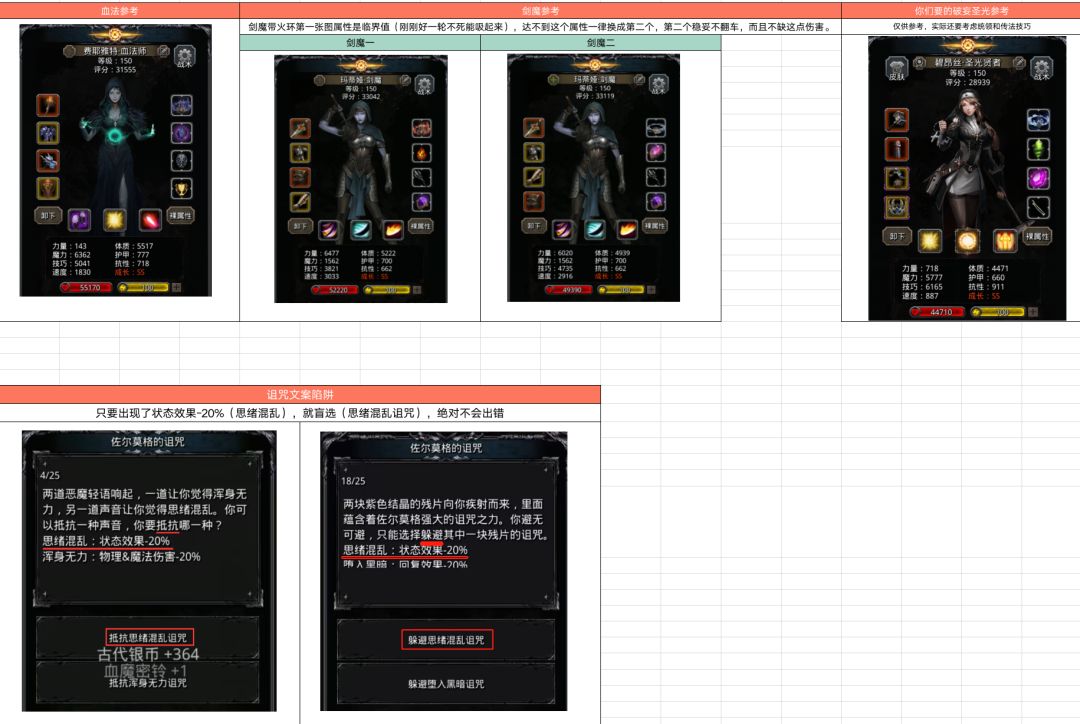Click the 评分：33042 score text
This screenshot has width=1080, height=724.
[x=362, y=96]
